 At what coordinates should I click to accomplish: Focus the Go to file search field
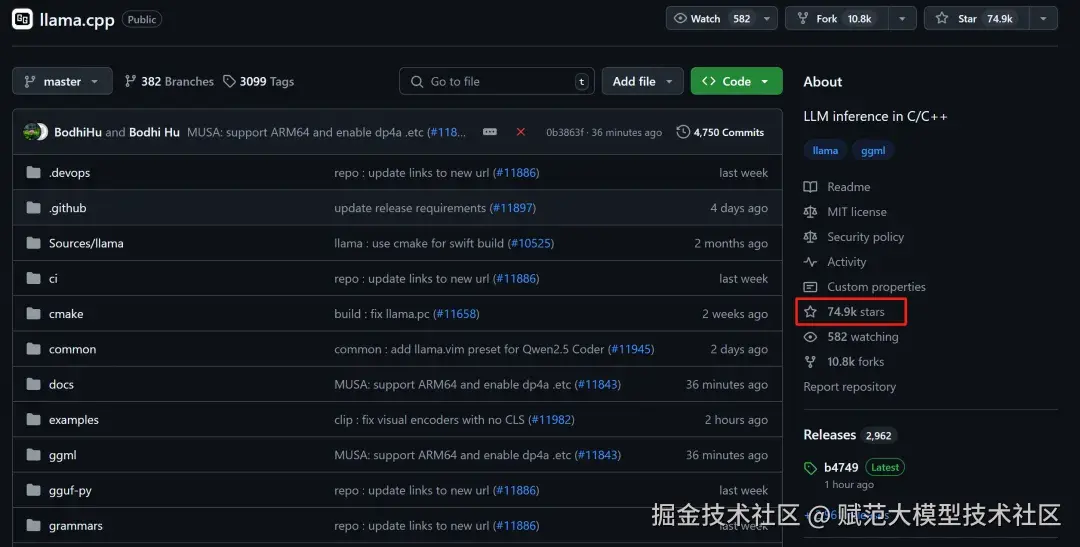497,81
